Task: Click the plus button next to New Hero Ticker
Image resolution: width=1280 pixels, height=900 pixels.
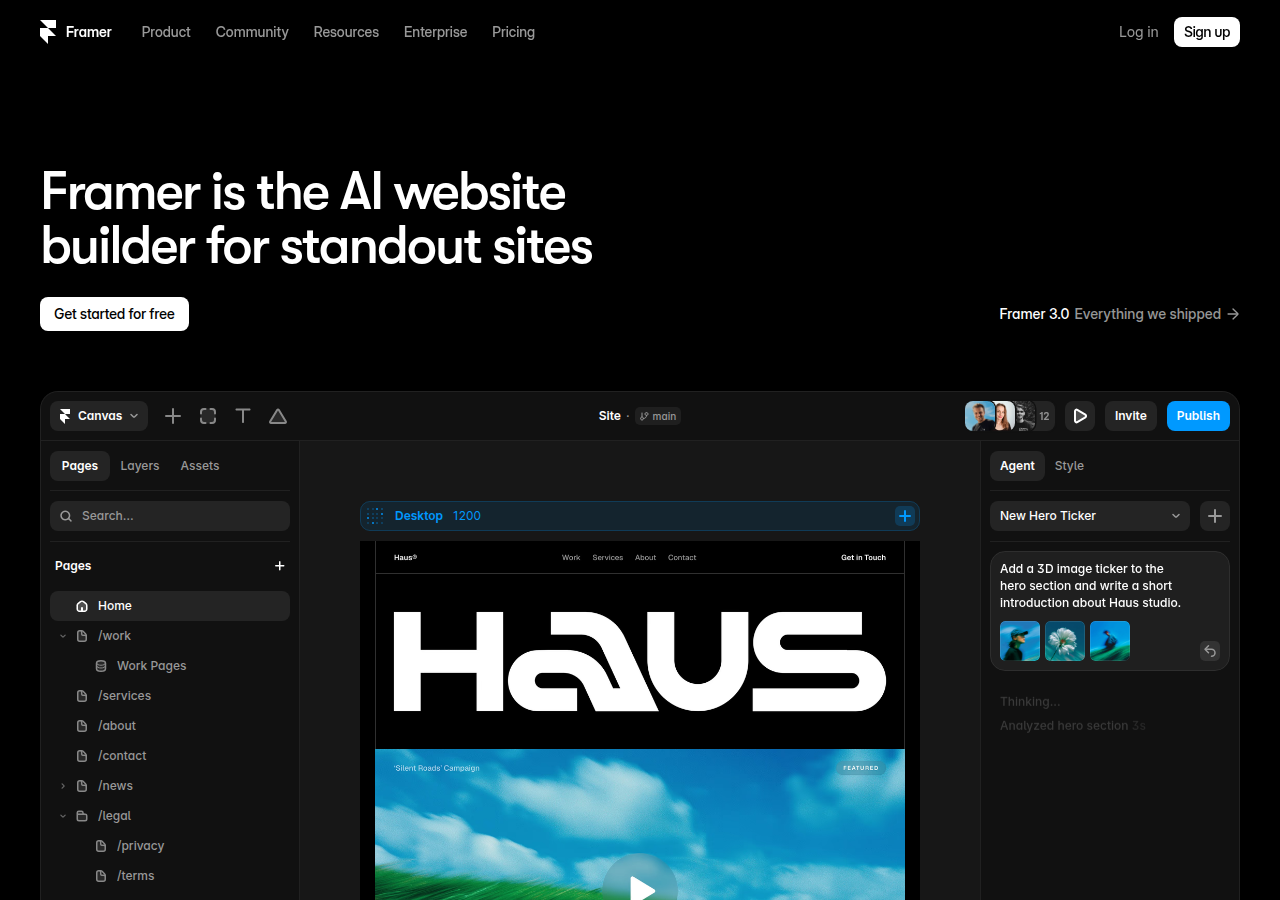Action: tap(1215, 516)
